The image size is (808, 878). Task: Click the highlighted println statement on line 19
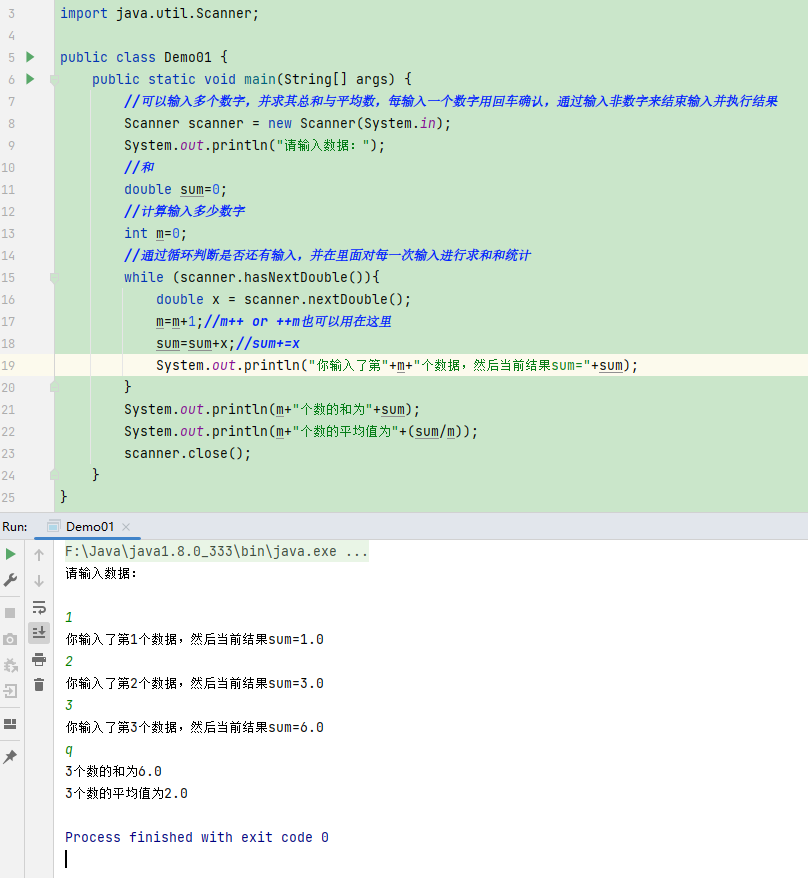396,365
